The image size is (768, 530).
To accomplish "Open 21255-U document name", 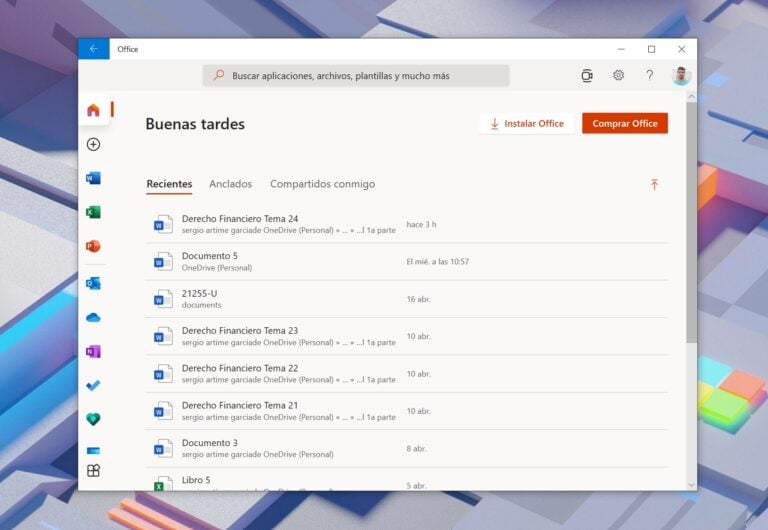I will tap(199, 293).
